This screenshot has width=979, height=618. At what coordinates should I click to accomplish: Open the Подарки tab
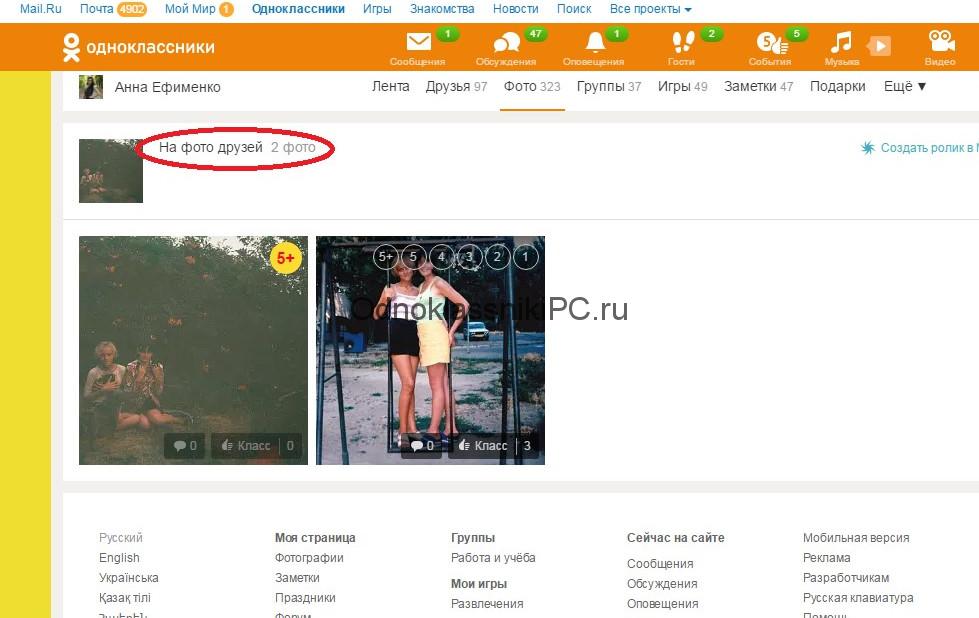837,87
